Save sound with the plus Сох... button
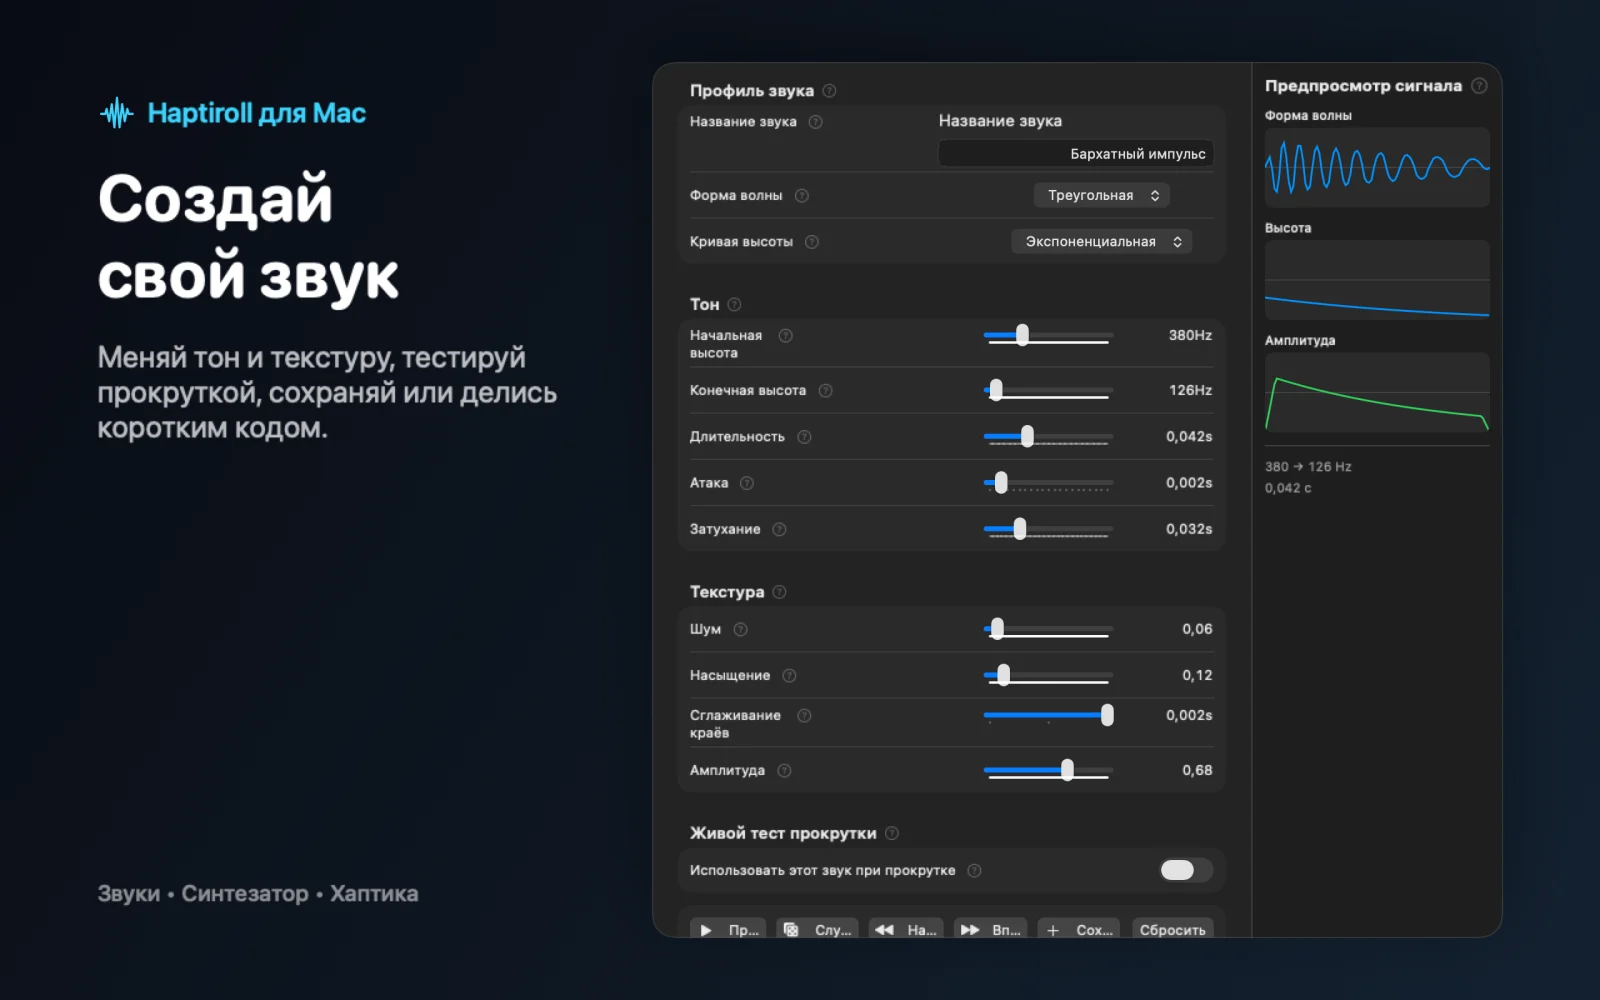Screen dimensions: 1600x1000 [x=1079, y=929]
